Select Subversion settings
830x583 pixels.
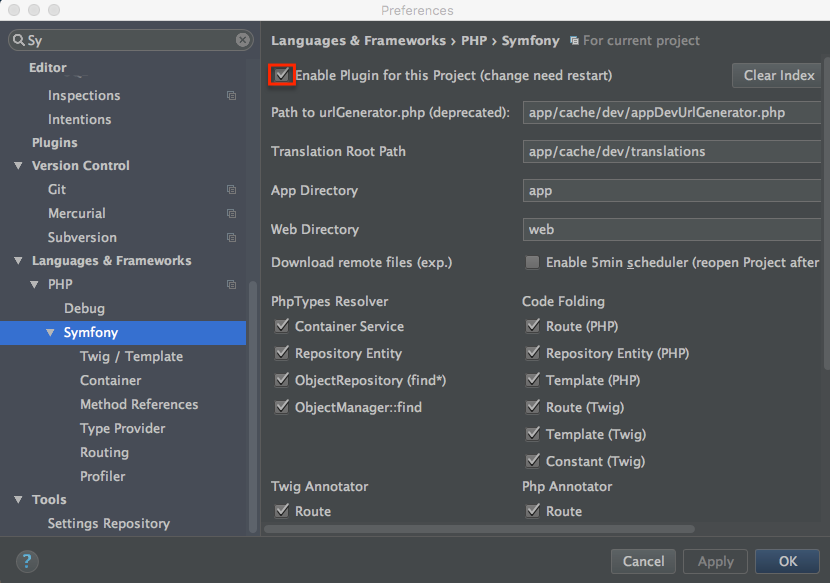(82, 237)
